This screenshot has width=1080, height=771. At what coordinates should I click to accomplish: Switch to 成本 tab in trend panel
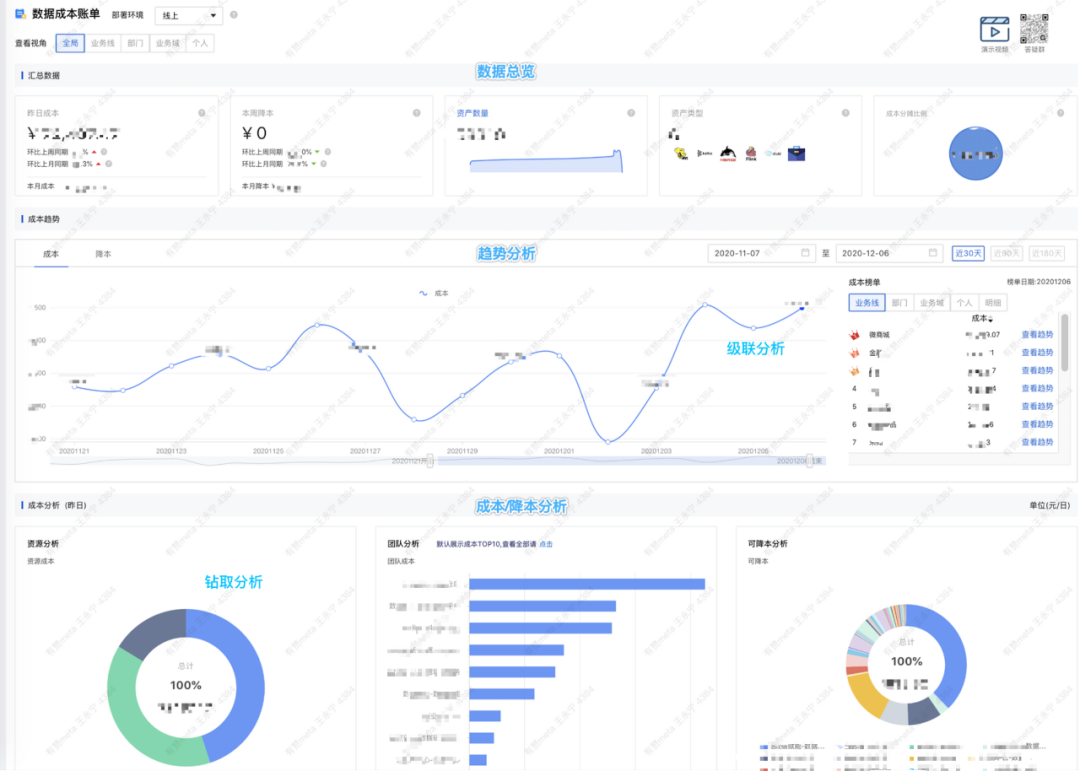coord(51,254)
